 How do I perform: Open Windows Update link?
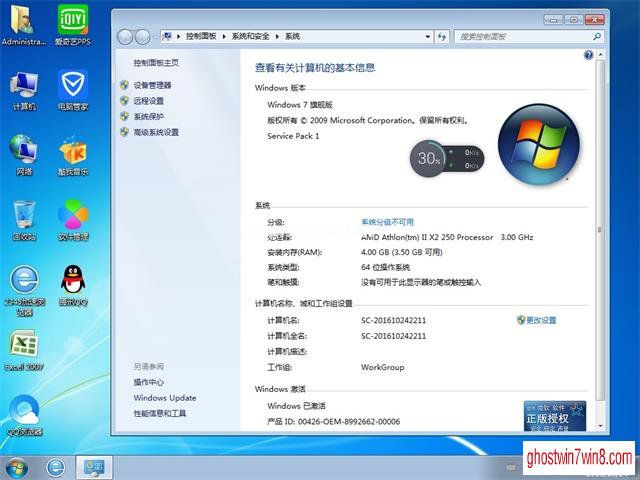(x=165, y=398)
